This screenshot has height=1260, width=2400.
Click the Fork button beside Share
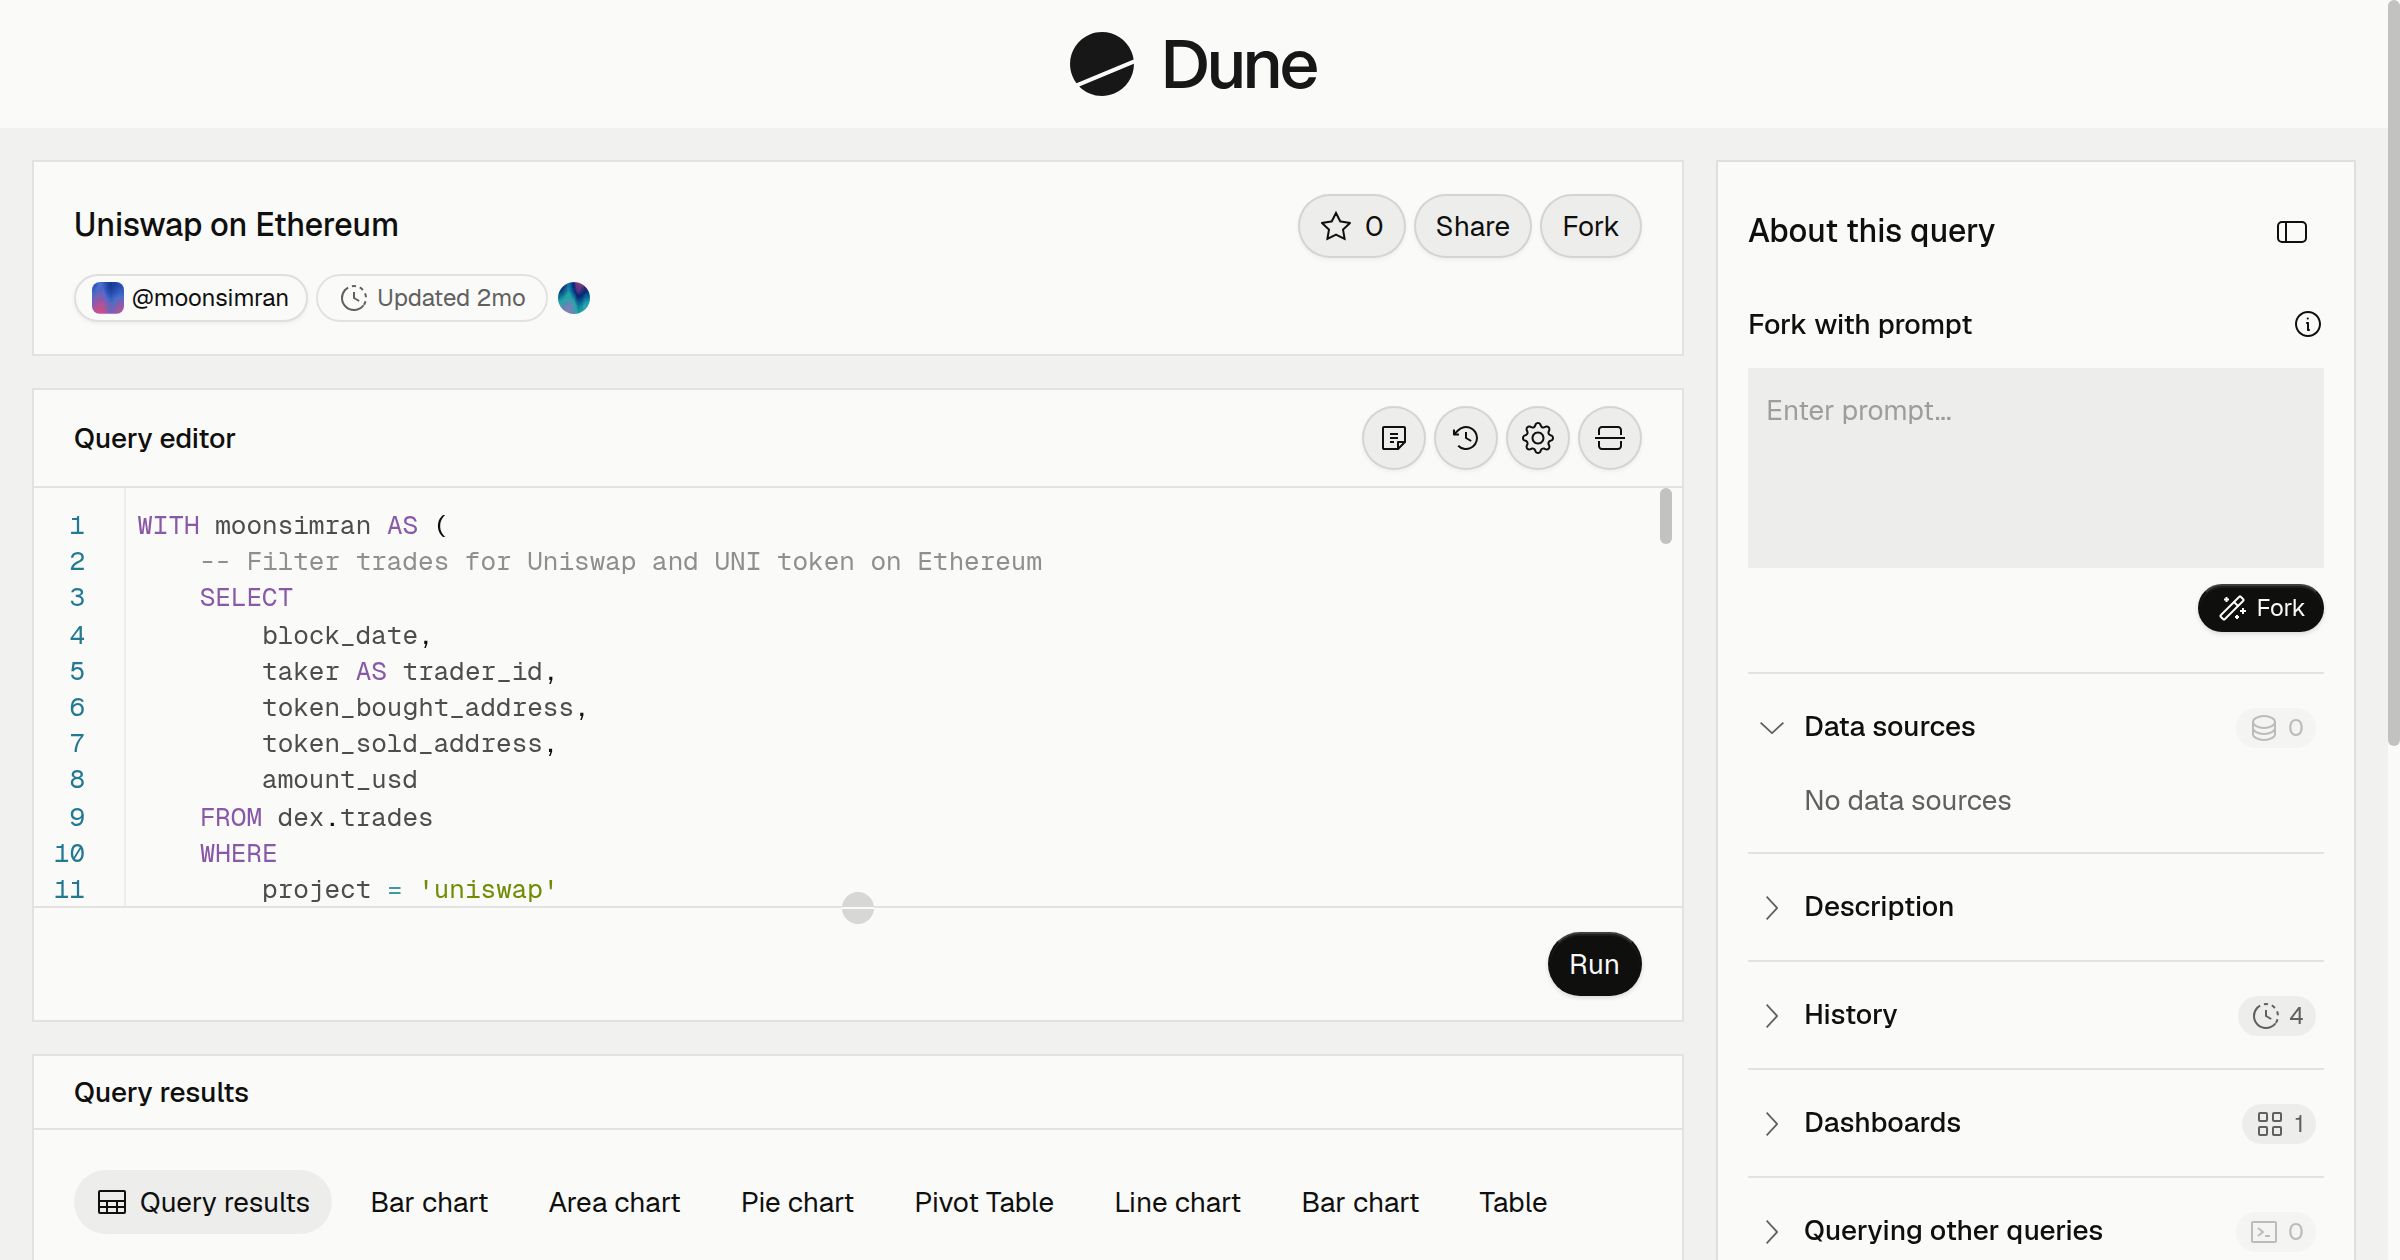coord(1590,226)
